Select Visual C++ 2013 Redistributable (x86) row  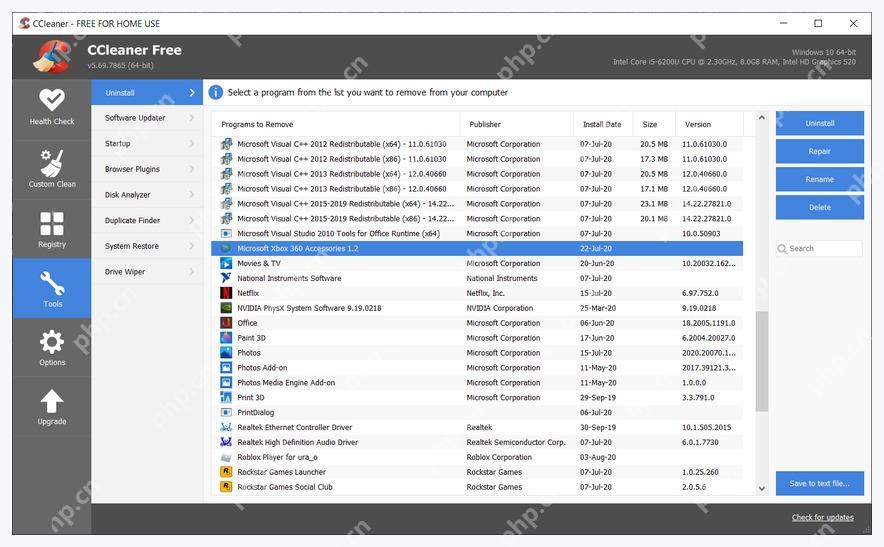tap(477, 189)
